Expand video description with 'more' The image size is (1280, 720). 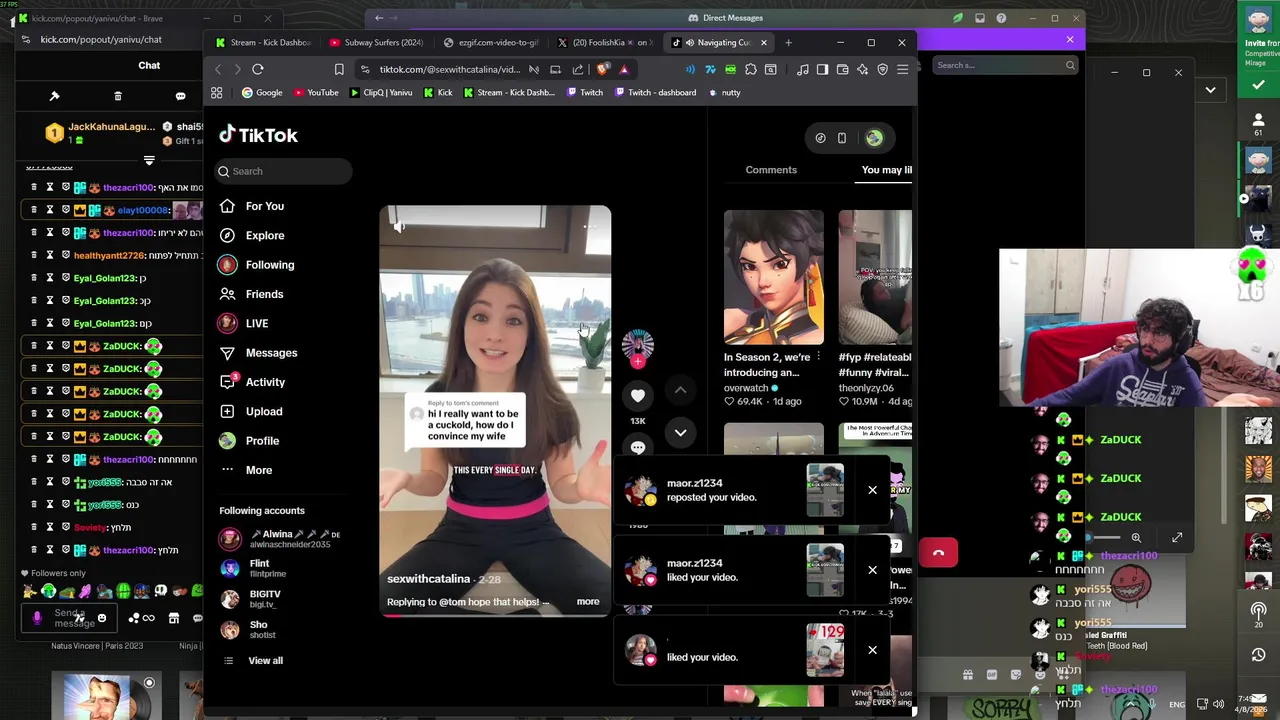click(x=588, y=602)
